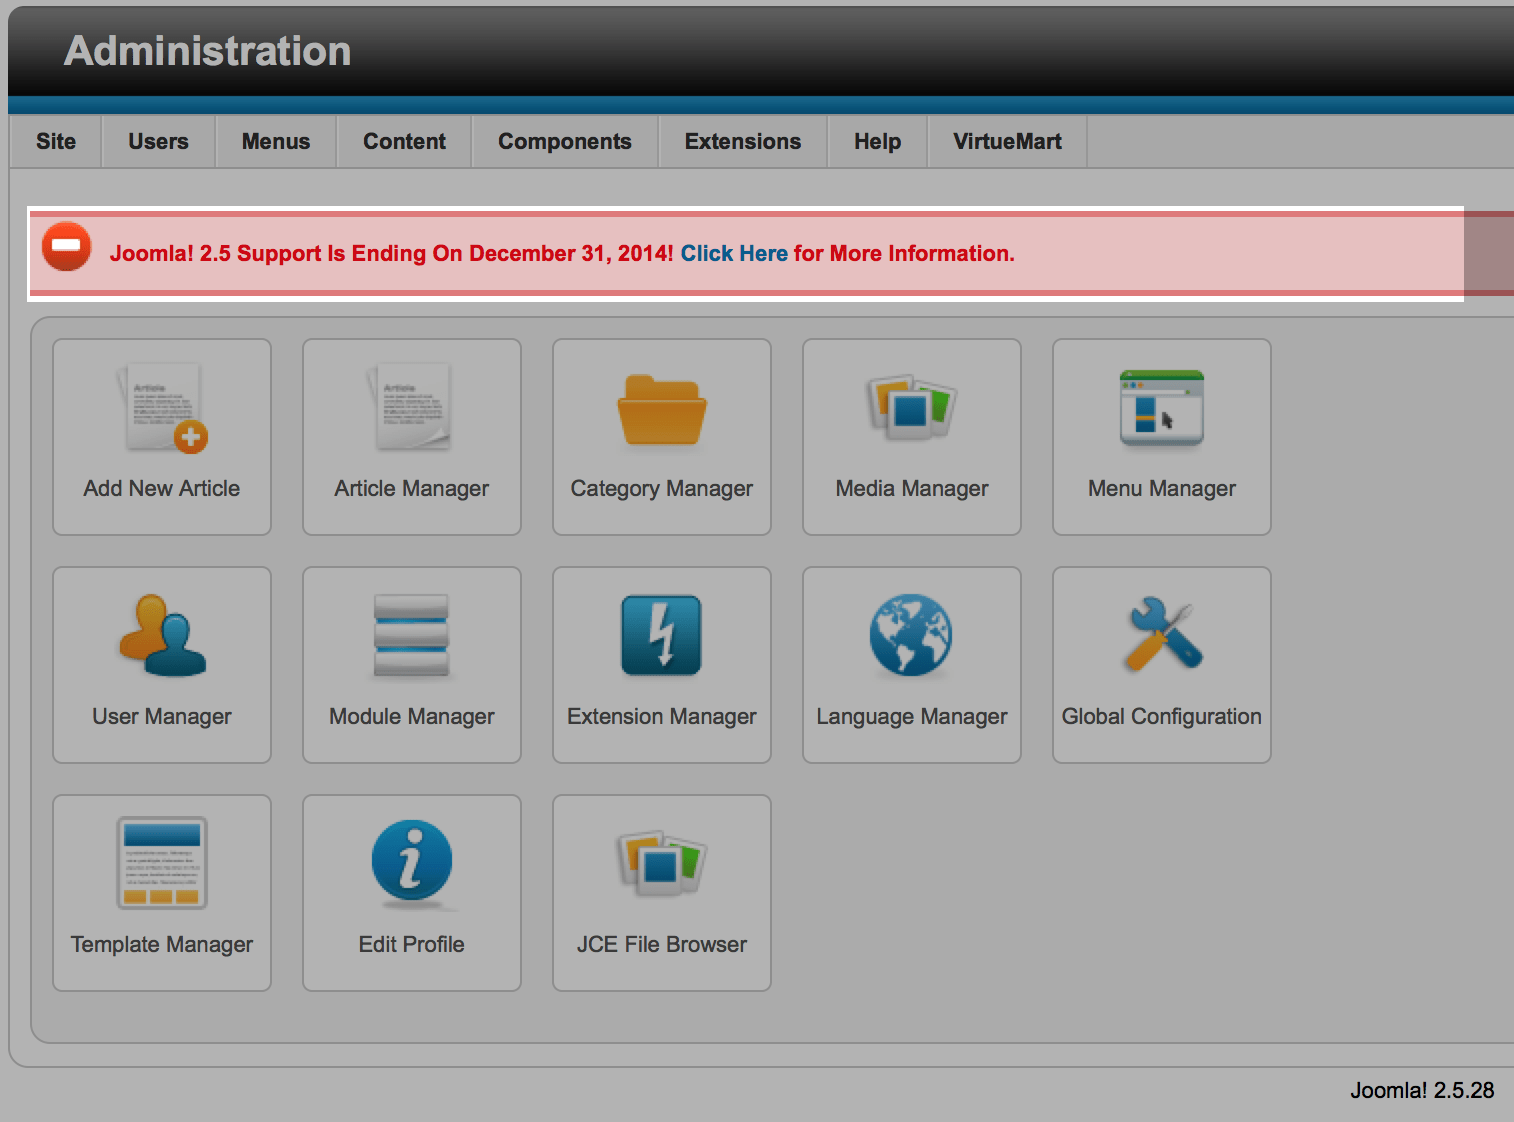Open the Help menu
The image size is (1514, 1122).
coord(878,142)
